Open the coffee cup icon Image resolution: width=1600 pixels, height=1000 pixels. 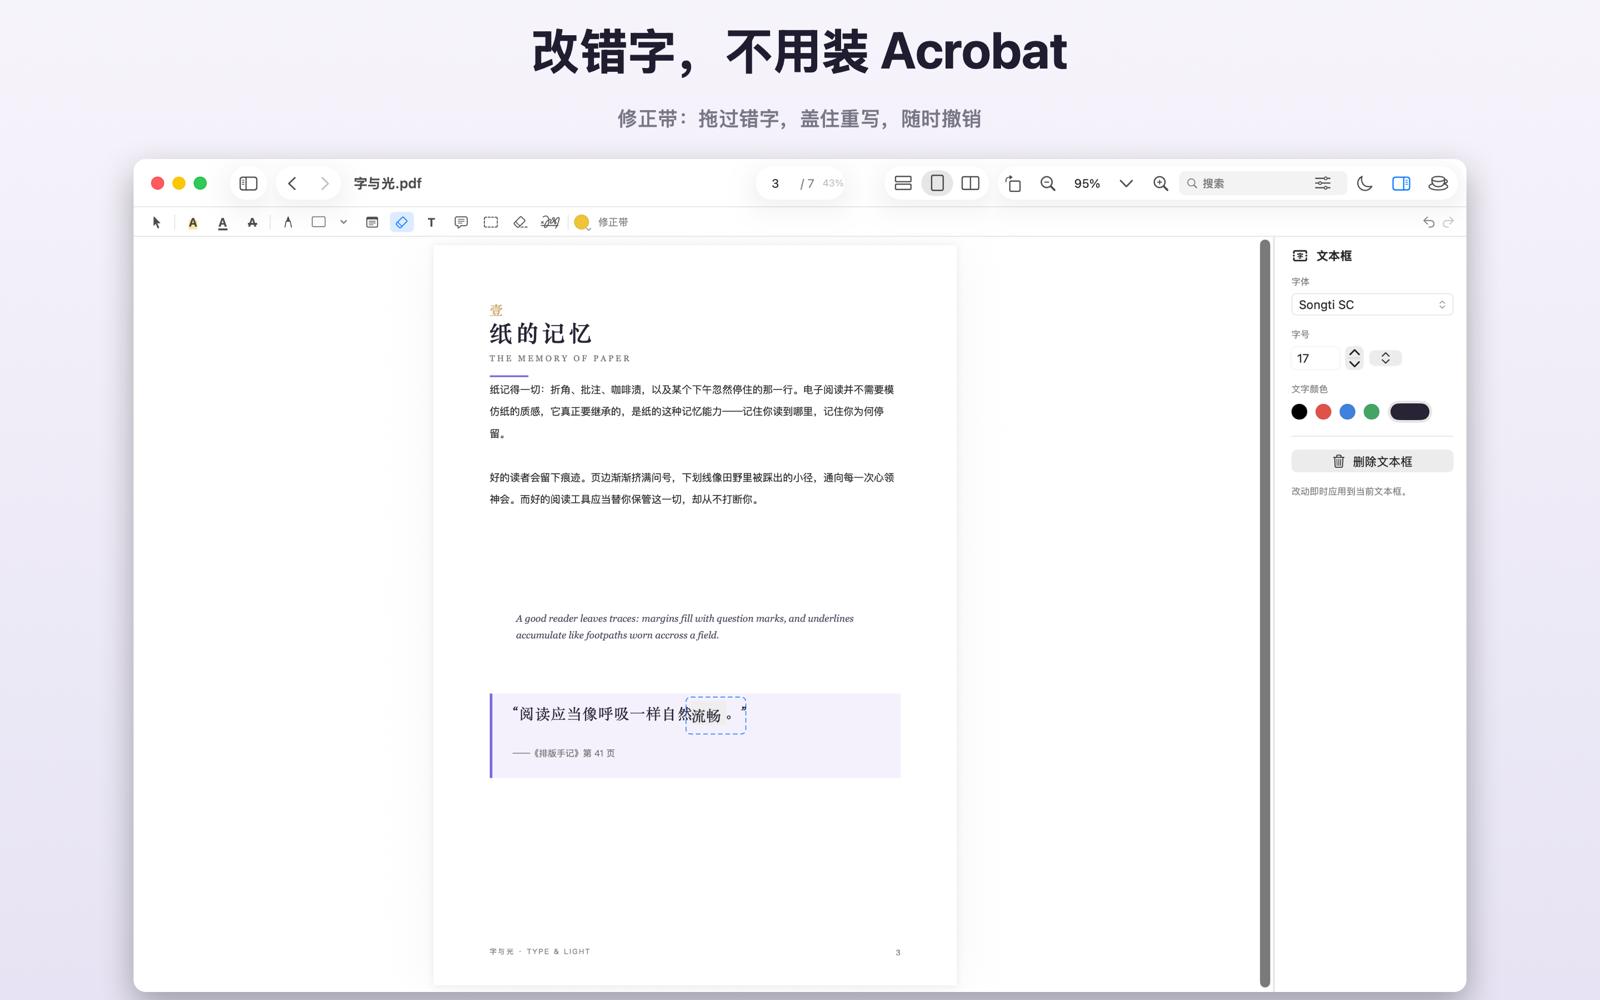click(x=1438, y=183)
